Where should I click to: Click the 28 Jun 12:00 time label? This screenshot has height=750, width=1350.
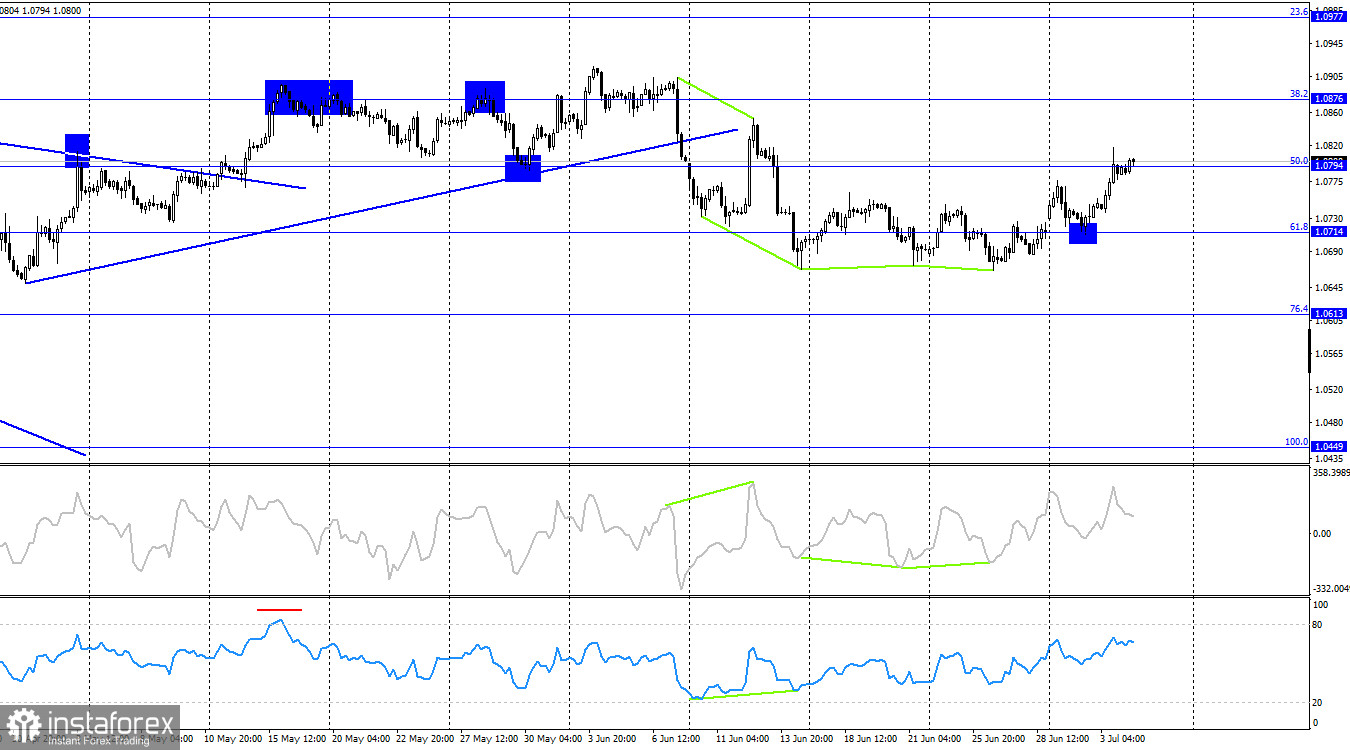1063,739
